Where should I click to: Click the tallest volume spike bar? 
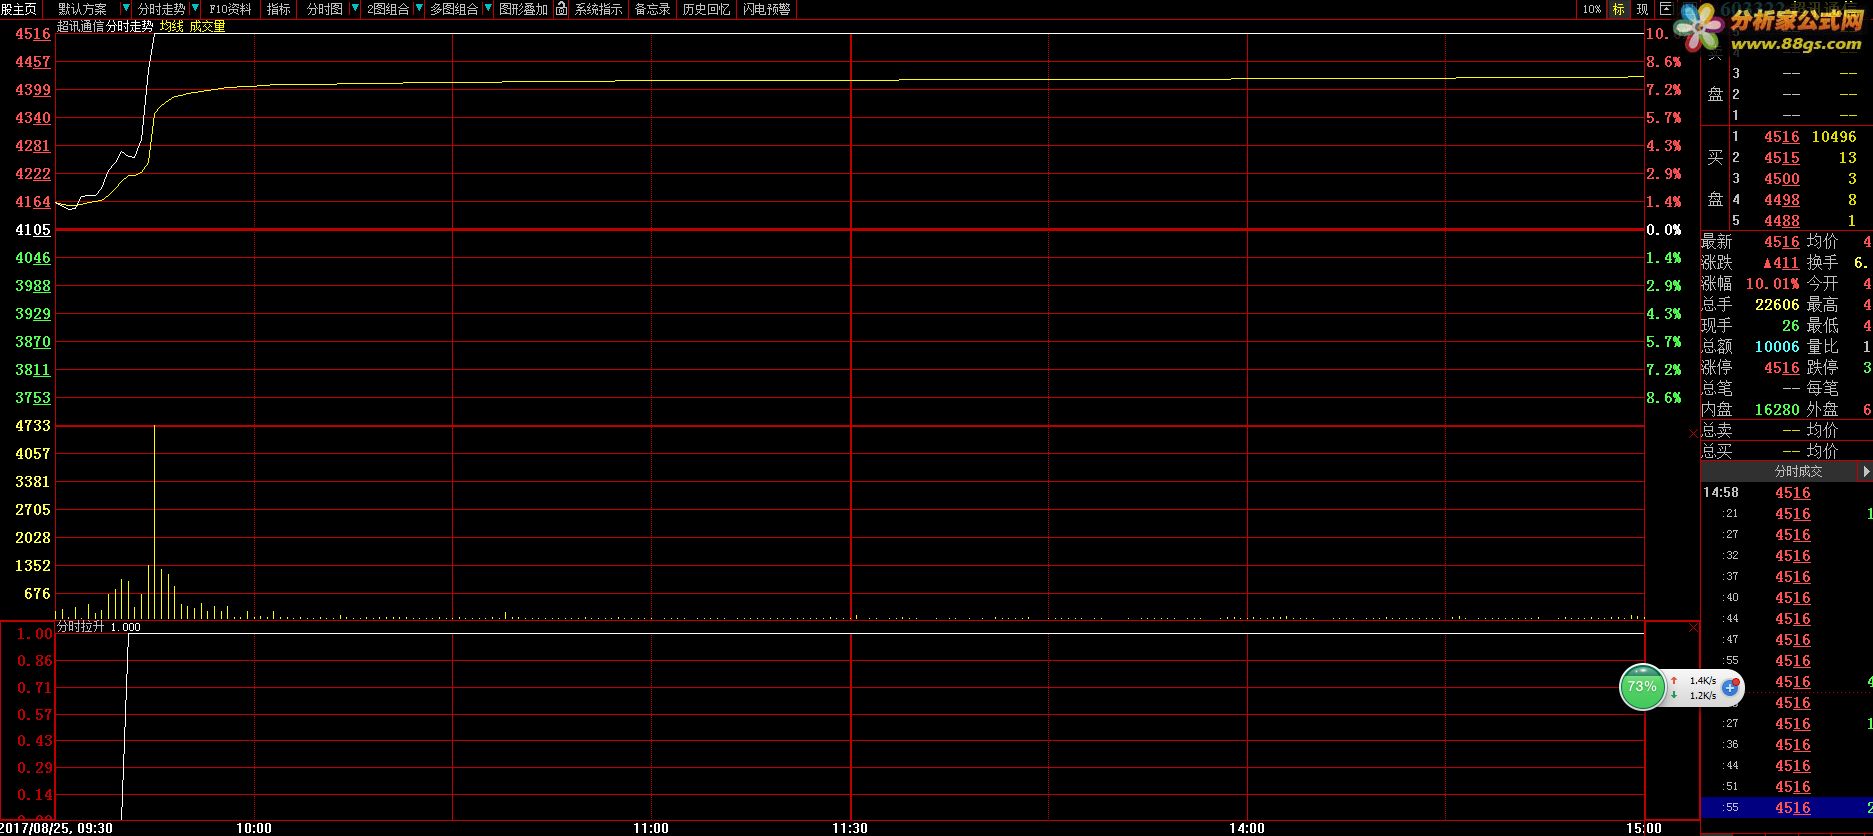click(154, 522)
